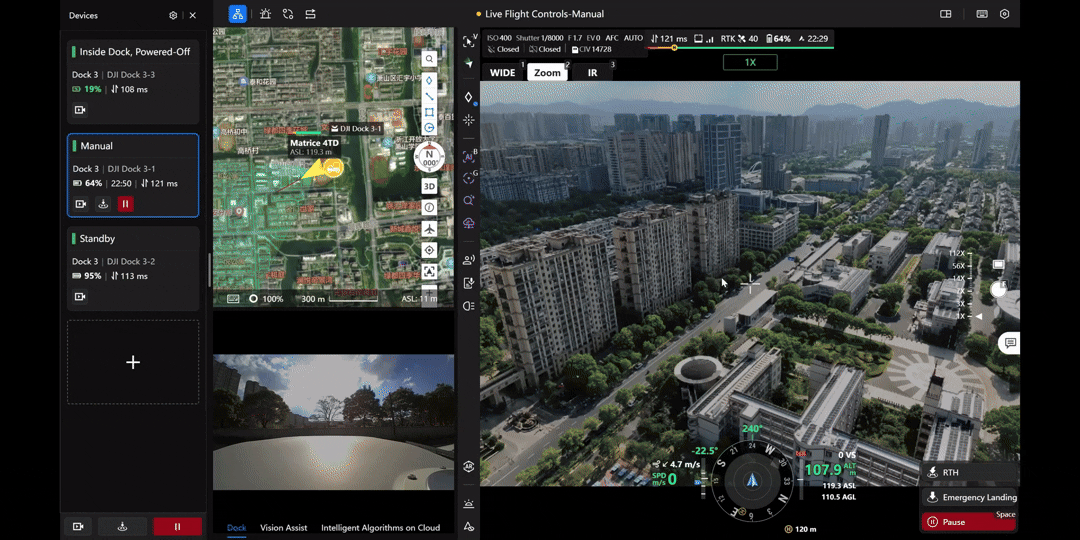Click the round white shutter button
The width and height of the screenshot is (1080, 540).
pyautogui.click(x=997, y=290)
